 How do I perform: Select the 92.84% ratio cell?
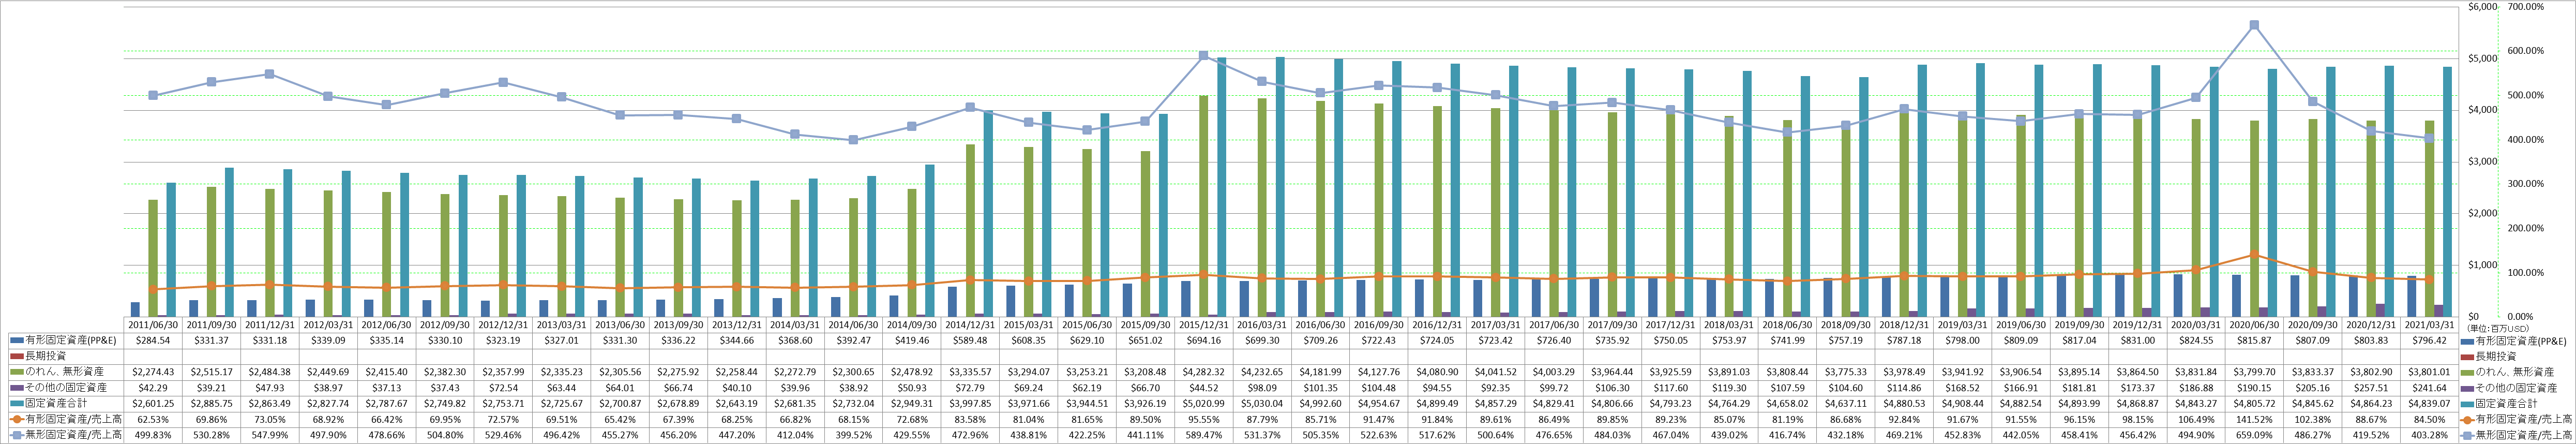[1904, 419]
